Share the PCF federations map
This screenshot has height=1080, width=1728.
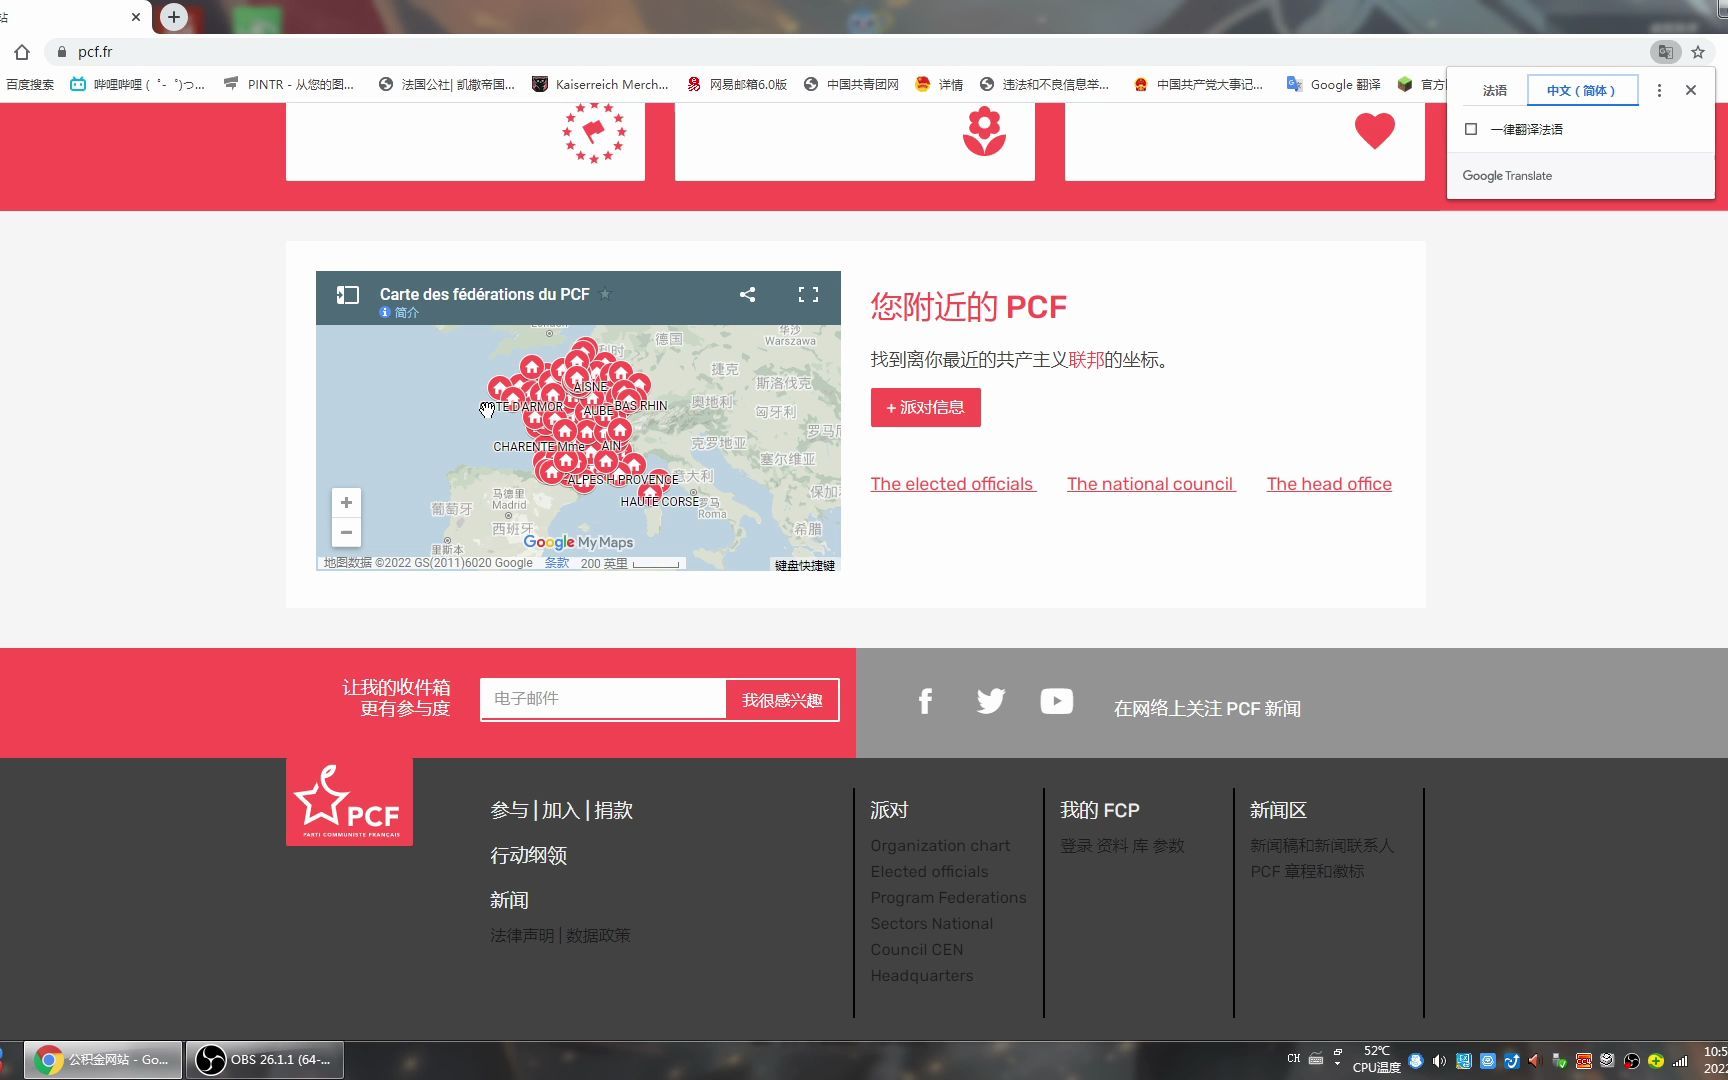747,294
